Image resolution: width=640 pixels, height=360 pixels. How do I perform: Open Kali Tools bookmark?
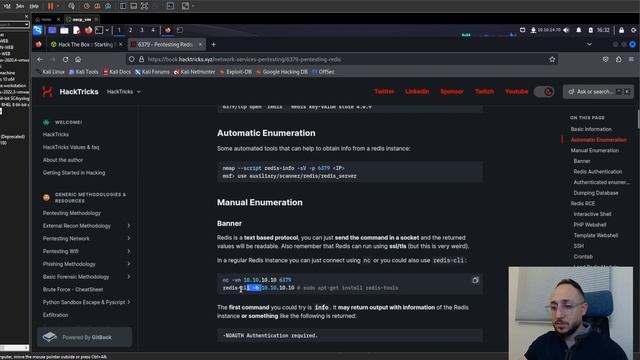(84, 72)
